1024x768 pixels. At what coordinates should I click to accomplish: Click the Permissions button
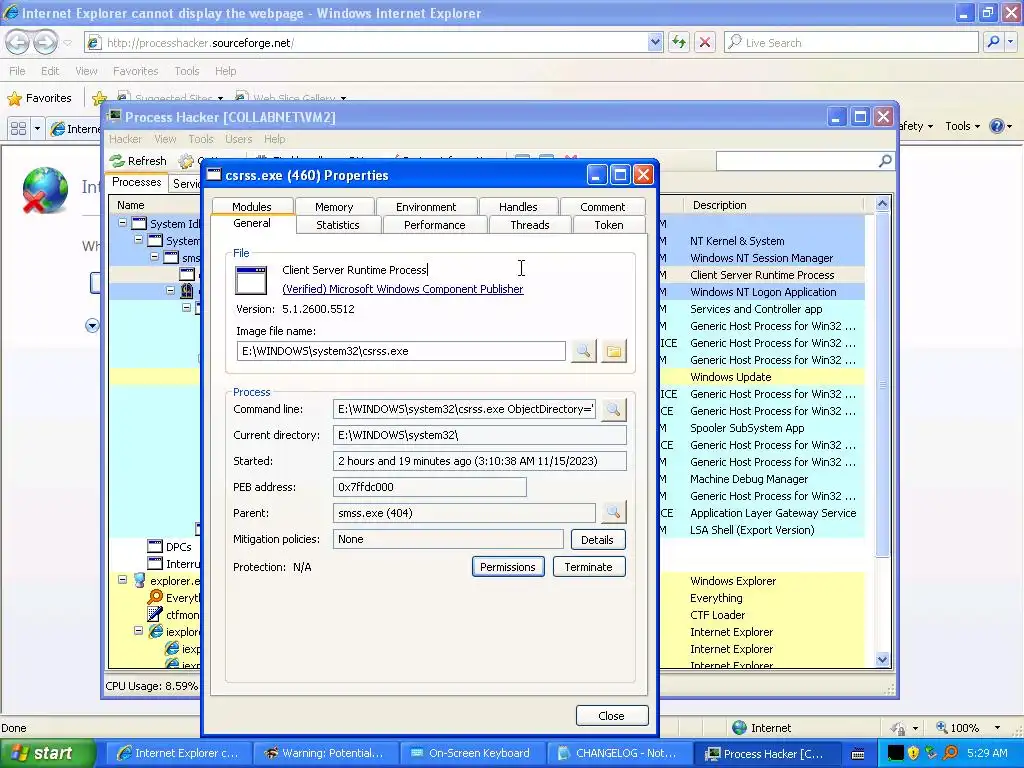507,567
